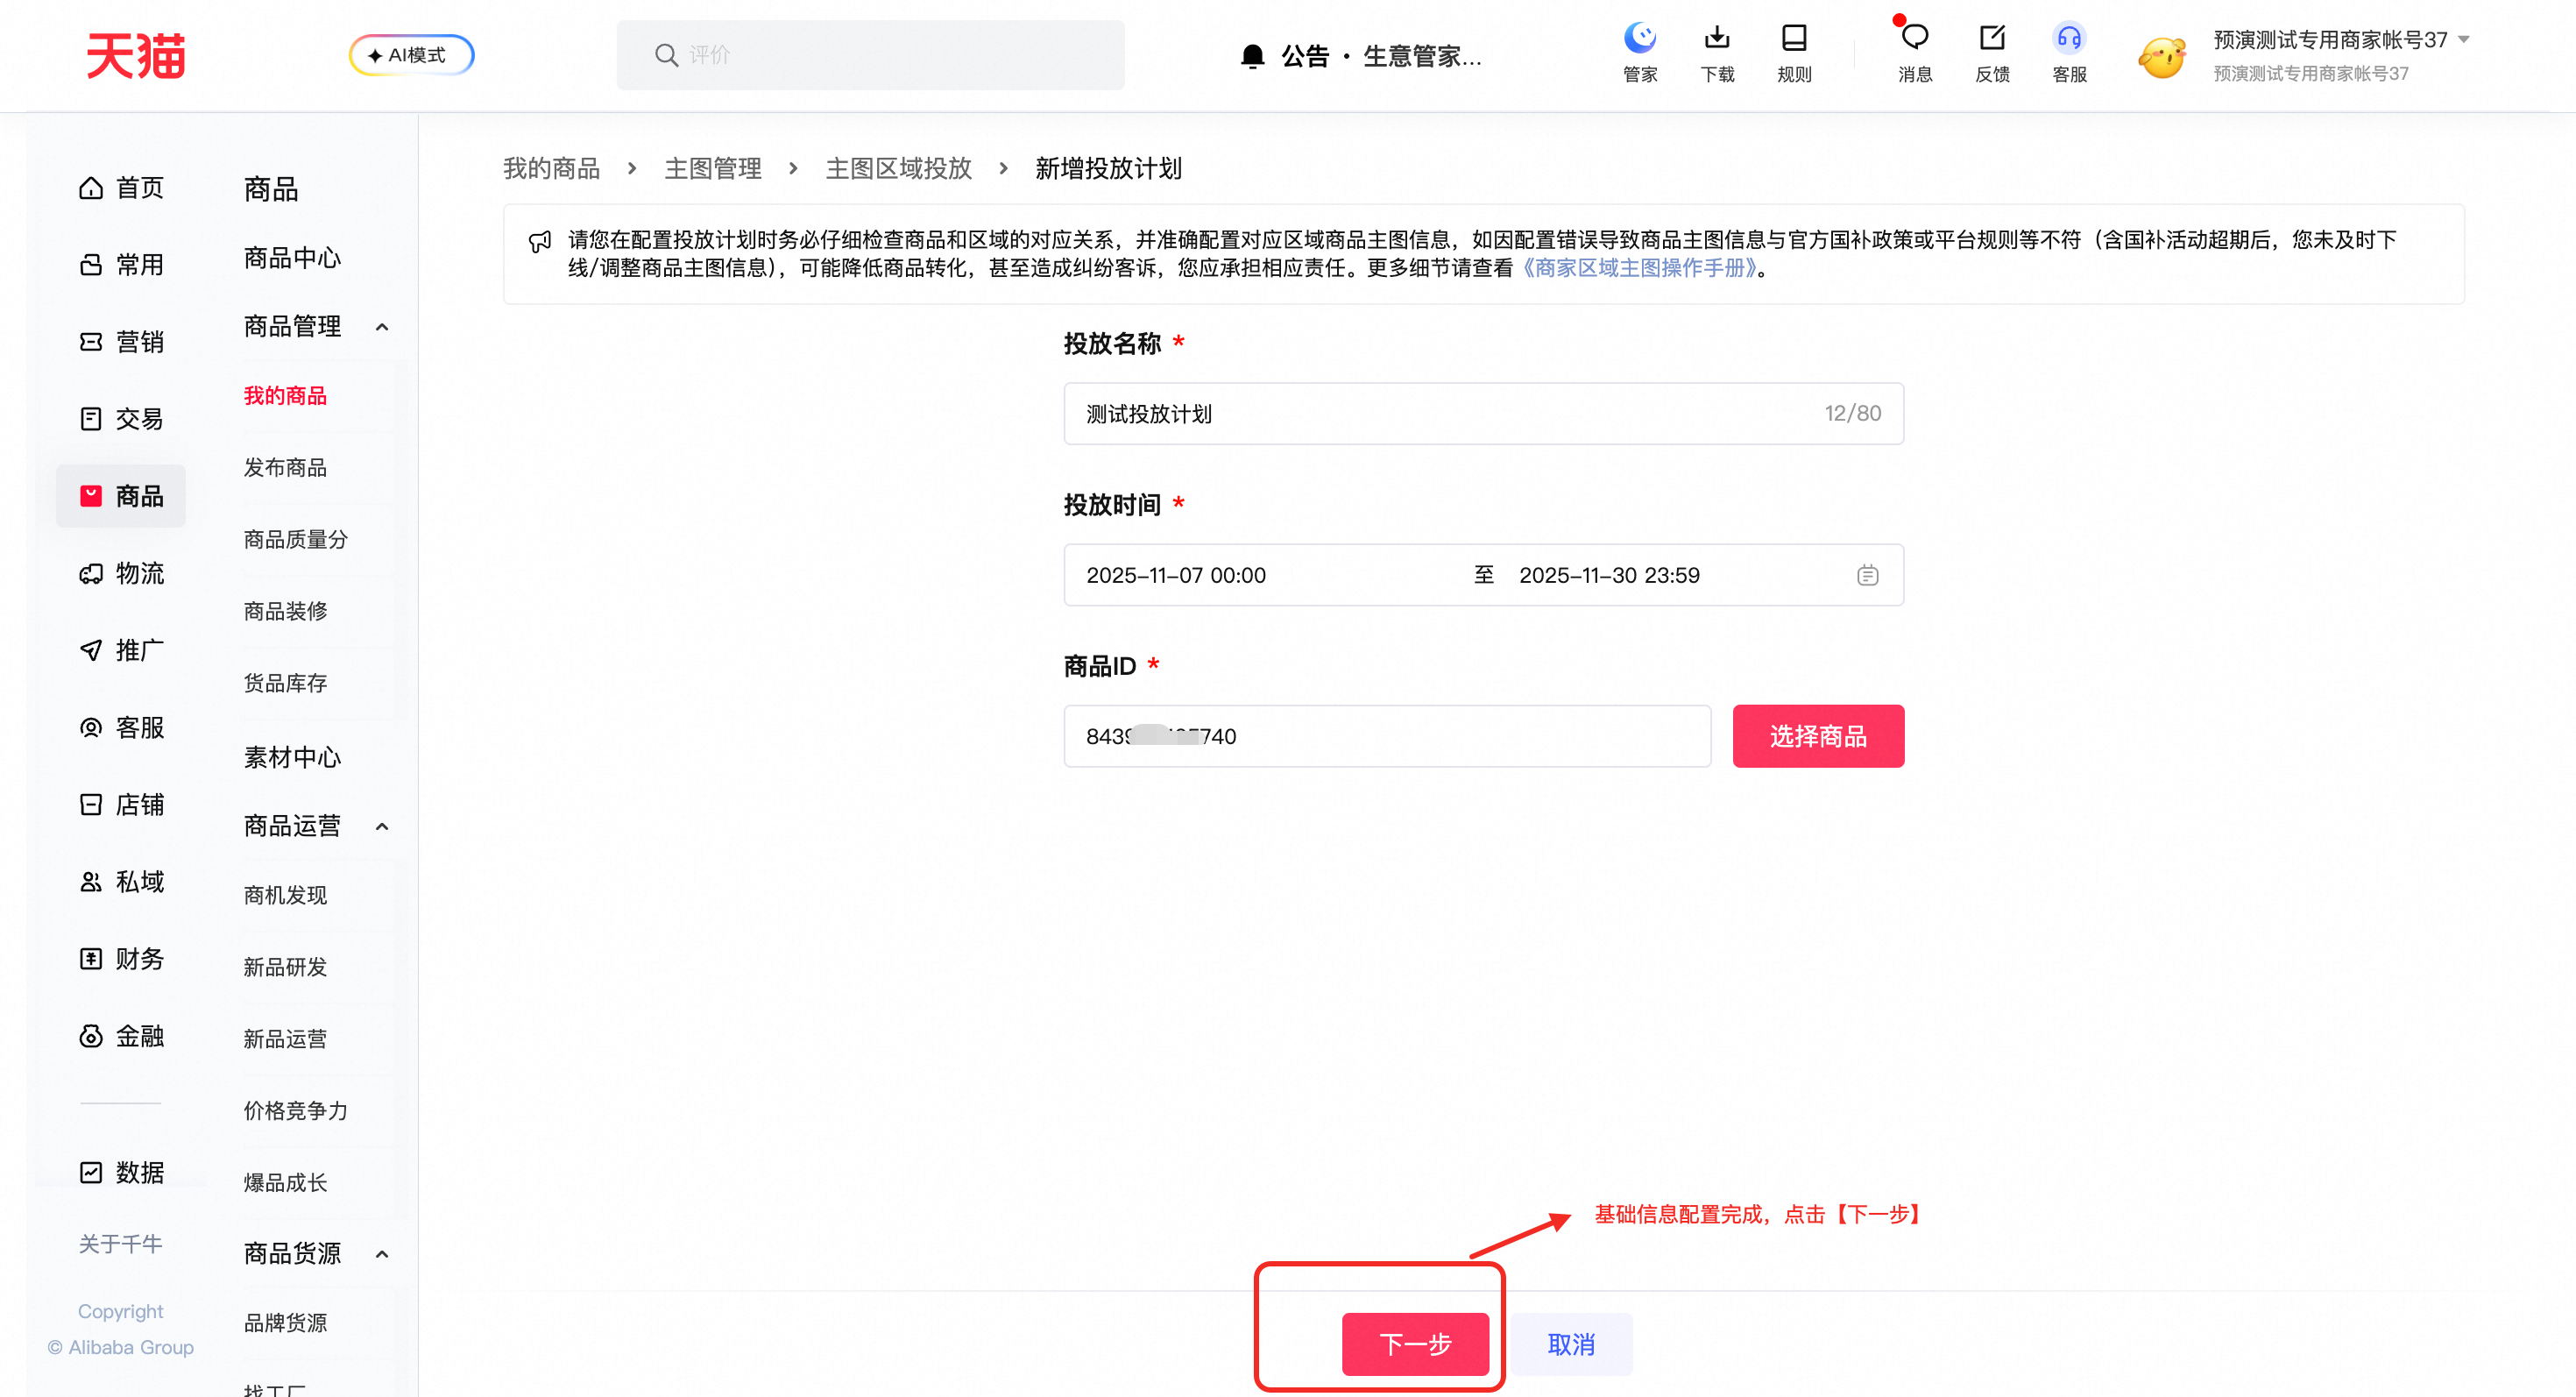Click the search magnifier icon
Viewport: 2576px width, 1397px height.
(x=666, y=55)
